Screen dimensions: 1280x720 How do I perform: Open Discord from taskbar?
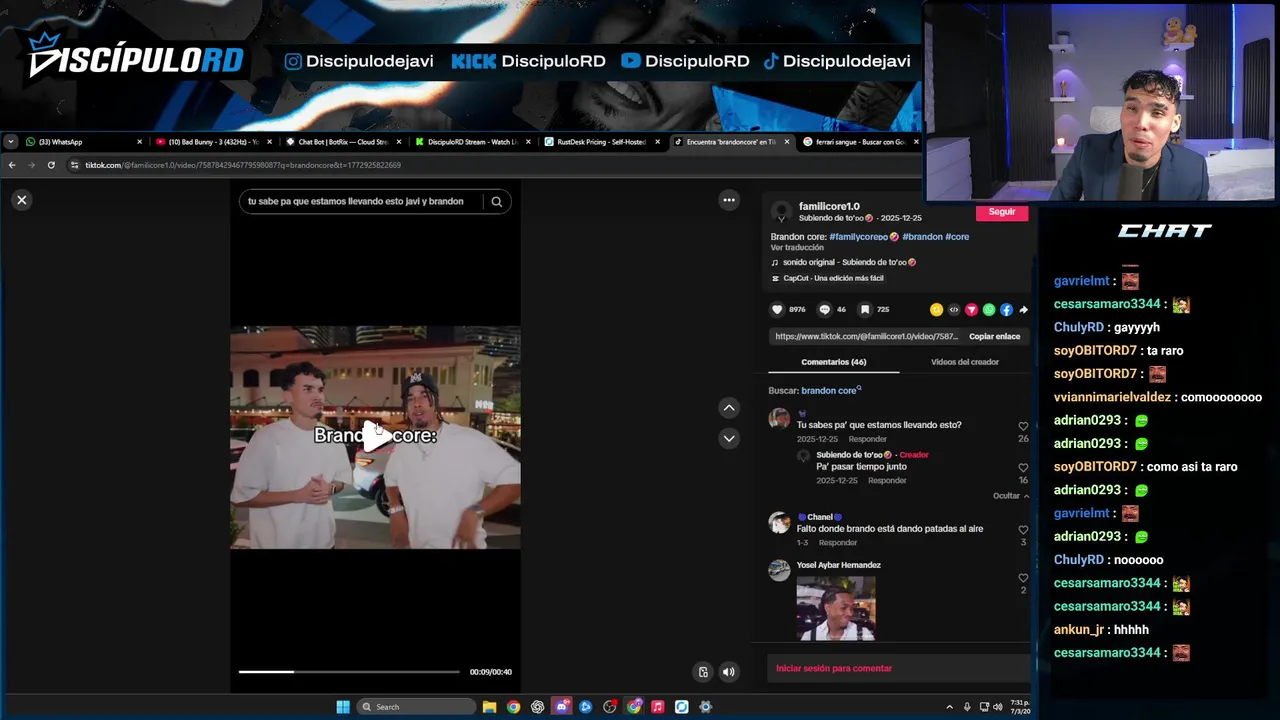pyautogui.click(x=562, y=707)
